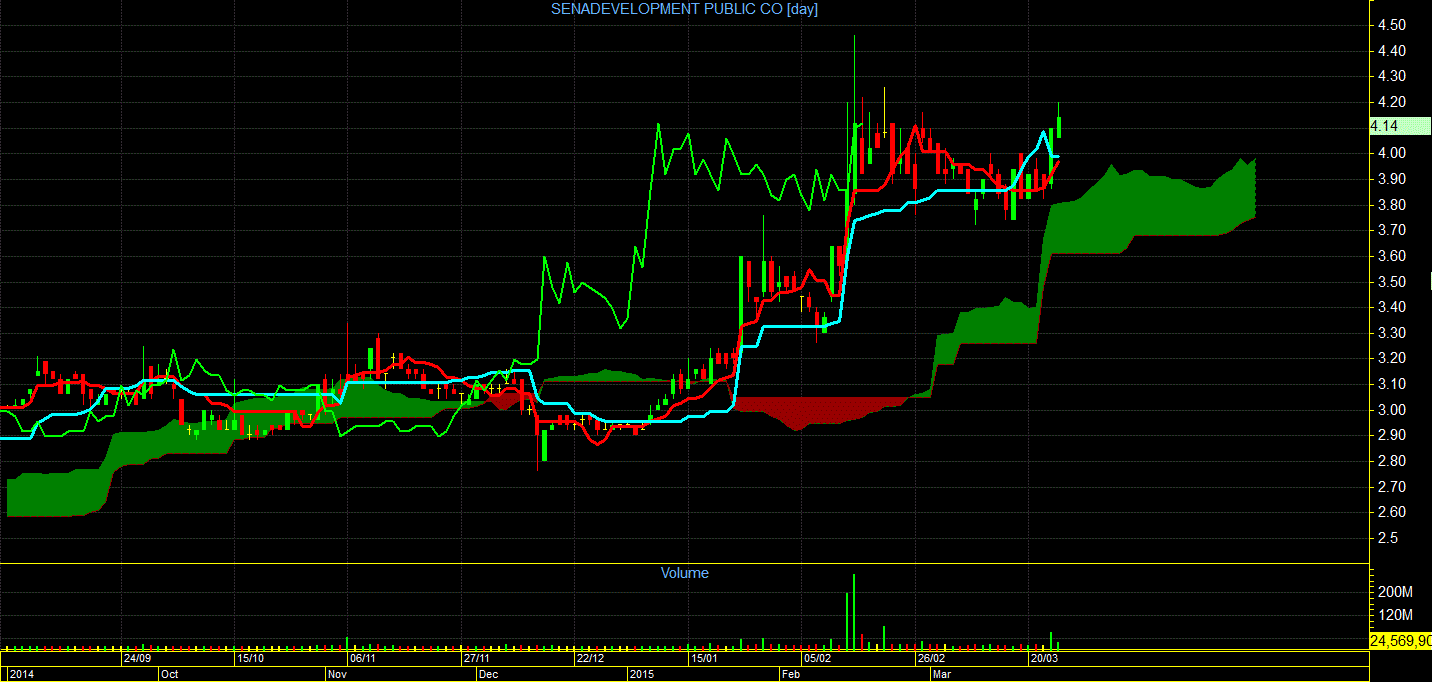Click the 3.70 price axis label
The height and width of the screenshot is (682, 1432).
tap(1392, 230)
